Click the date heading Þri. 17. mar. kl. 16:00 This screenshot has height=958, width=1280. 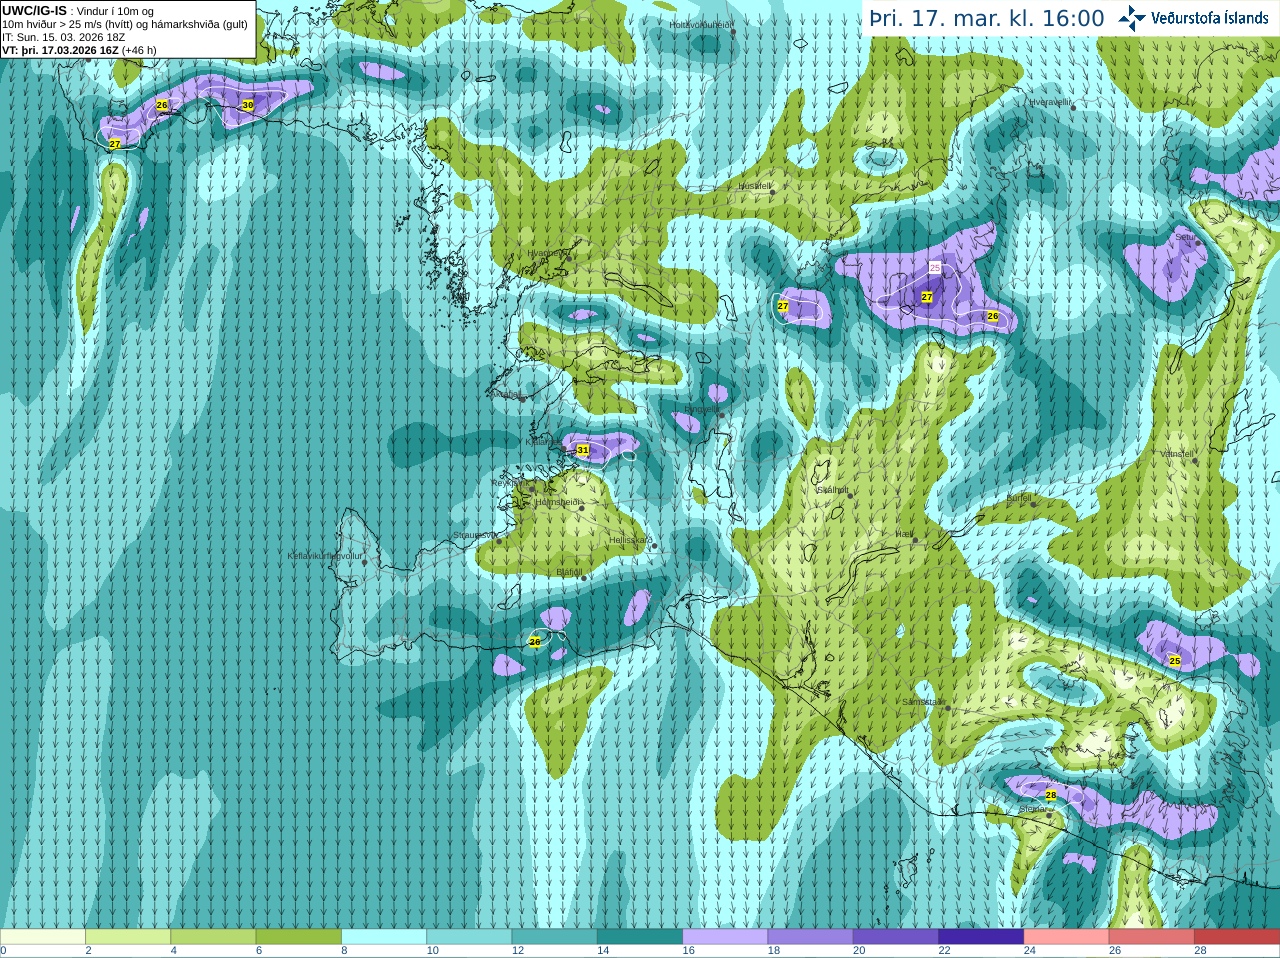[986, 18]
